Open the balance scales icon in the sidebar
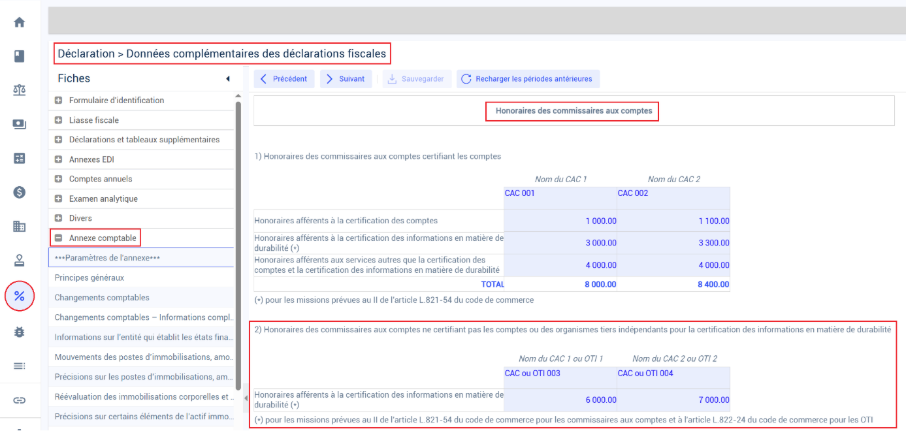Image resolution: width=906 pixels, height=432 pixels. [x=19, y=90]
